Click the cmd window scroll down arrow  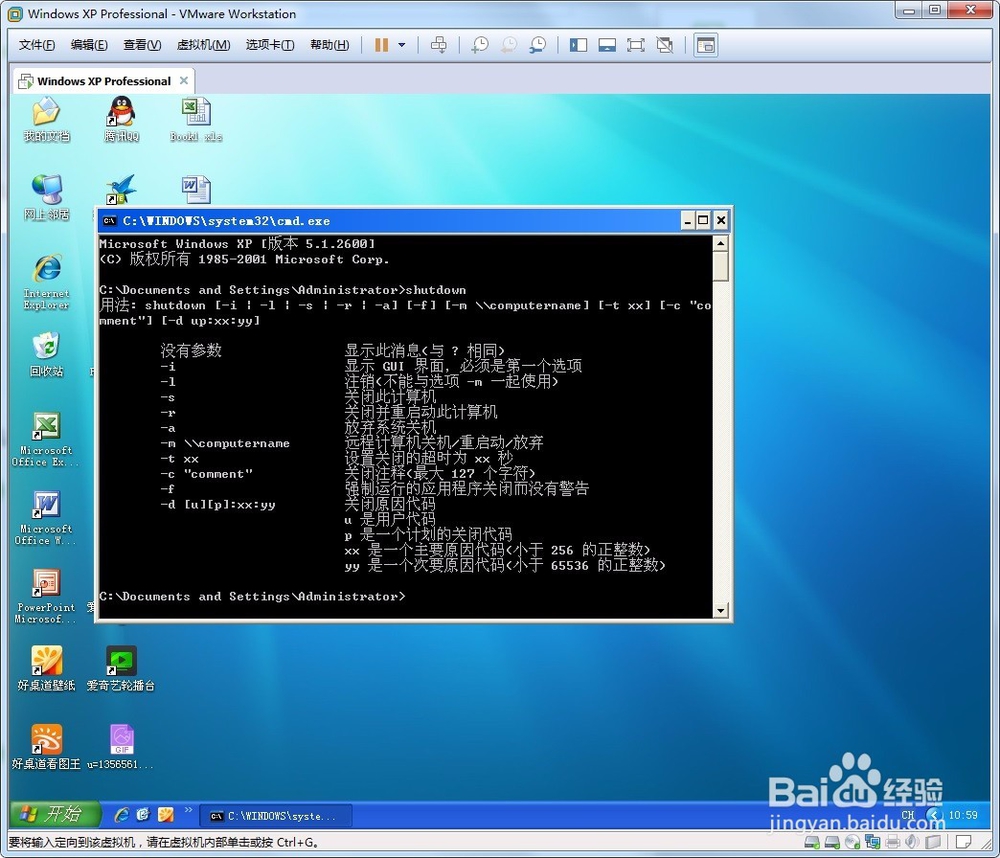click(x=721, y=610)
